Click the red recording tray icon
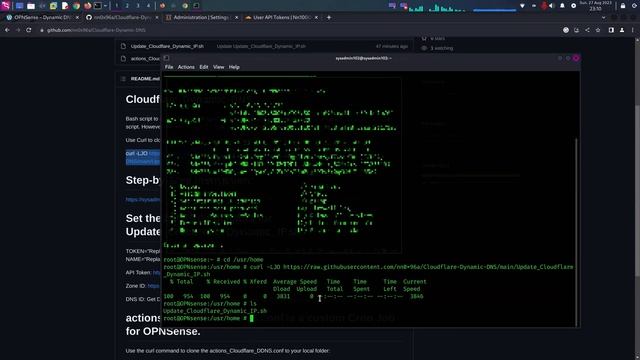This screenshot has width=640, height=360. click(544, 6)
